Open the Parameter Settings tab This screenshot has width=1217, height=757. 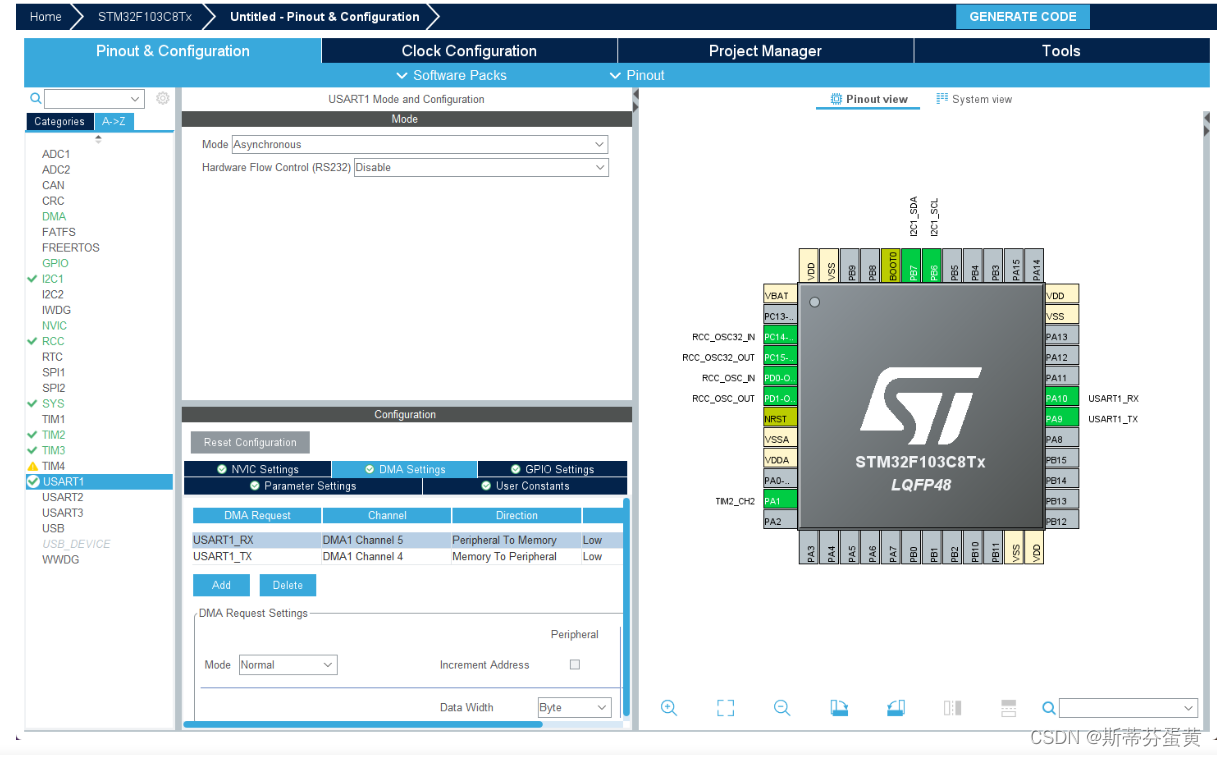[x=303, y=486]
